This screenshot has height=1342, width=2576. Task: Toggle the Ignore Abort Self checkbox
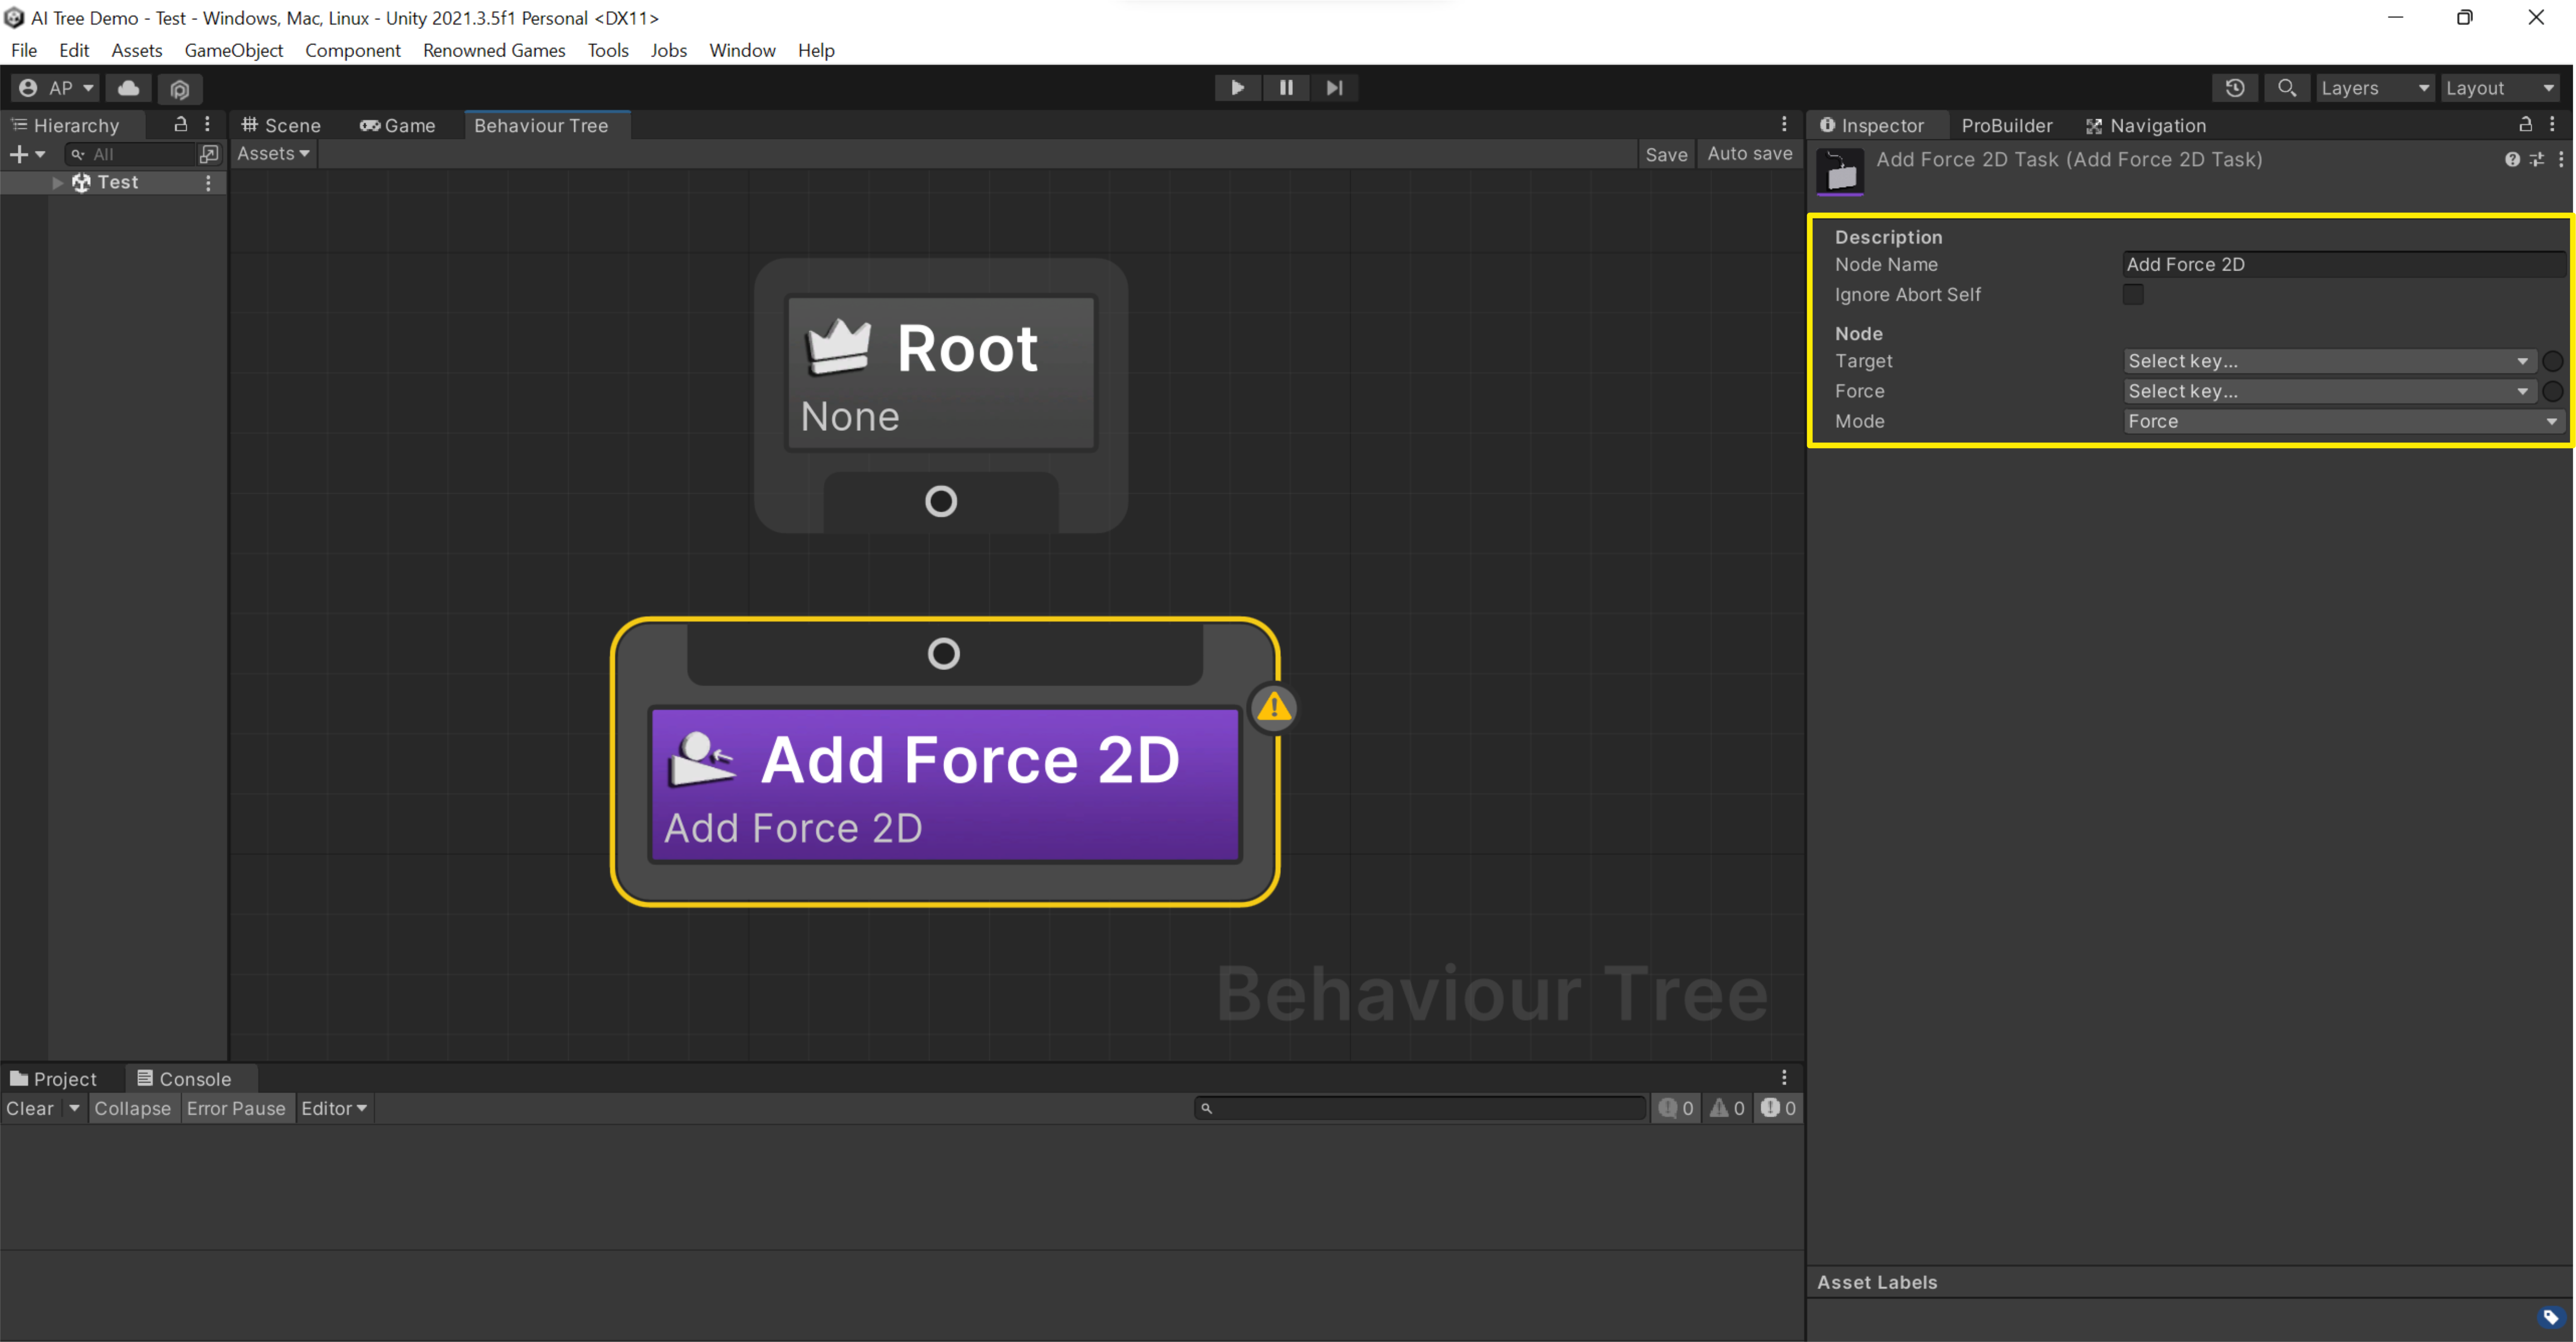click(2133, 294)
